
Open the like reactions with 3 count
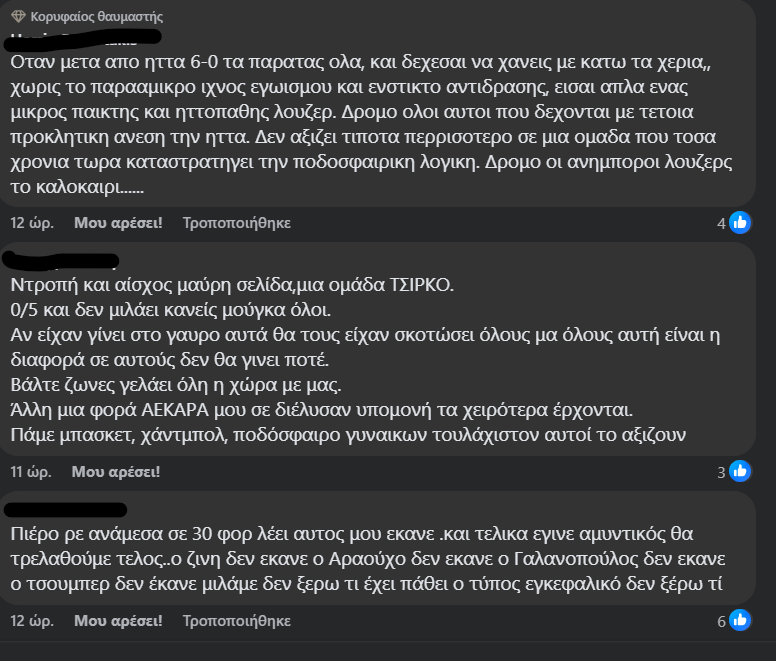(x=734, y=472)
